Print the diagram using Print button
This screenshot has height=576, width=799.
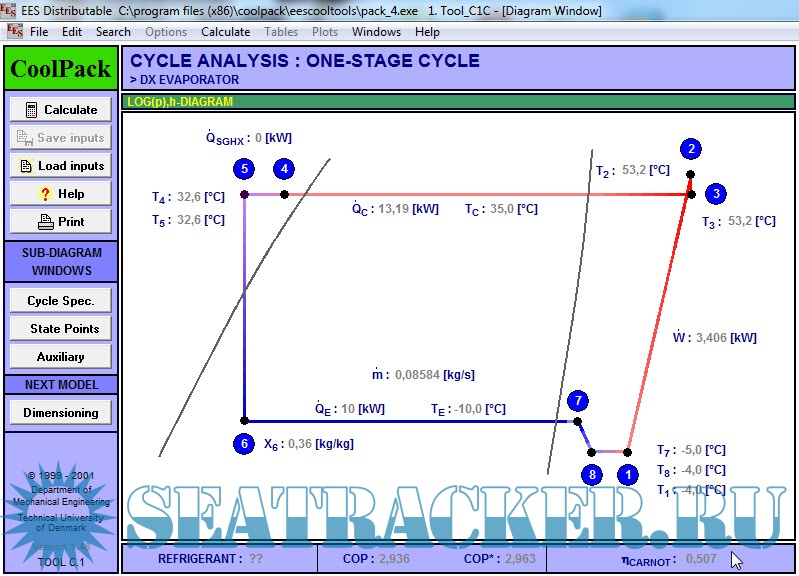pos(61,222)
